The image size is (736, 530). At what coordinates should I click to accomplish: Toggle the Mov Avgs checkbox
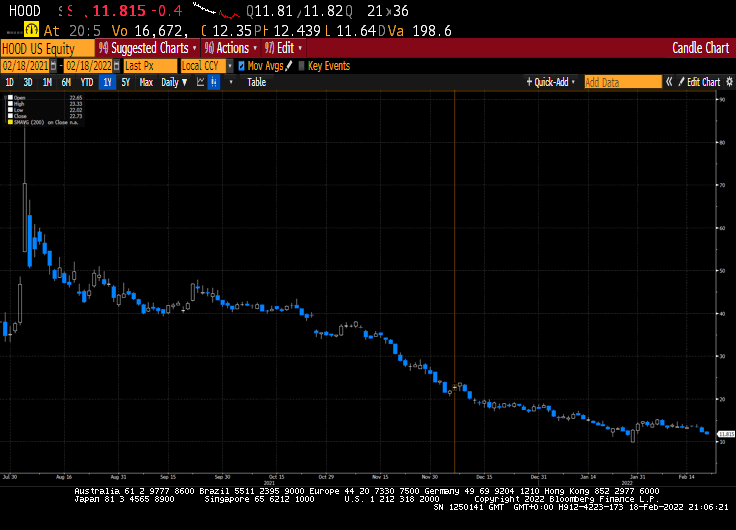[x=241, y=66]
